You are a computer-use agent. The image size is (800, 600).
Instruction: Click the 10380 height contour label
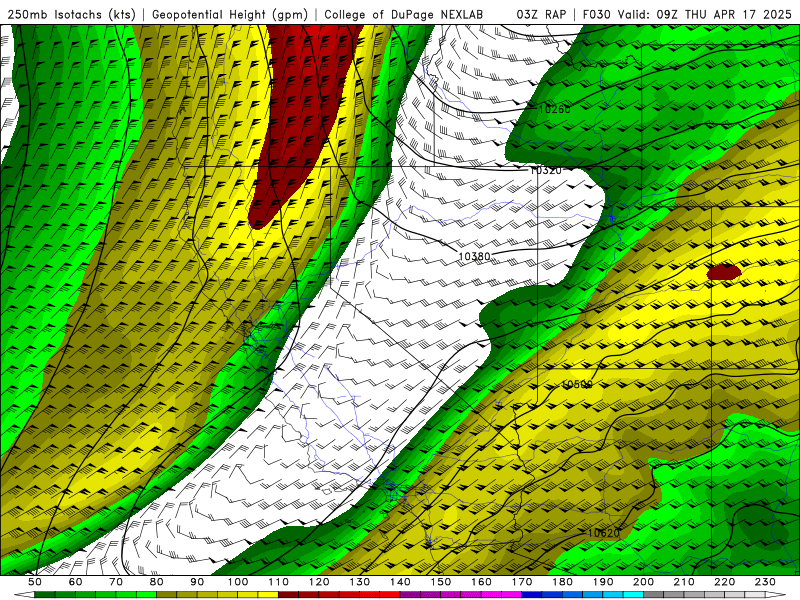point(474,257)
